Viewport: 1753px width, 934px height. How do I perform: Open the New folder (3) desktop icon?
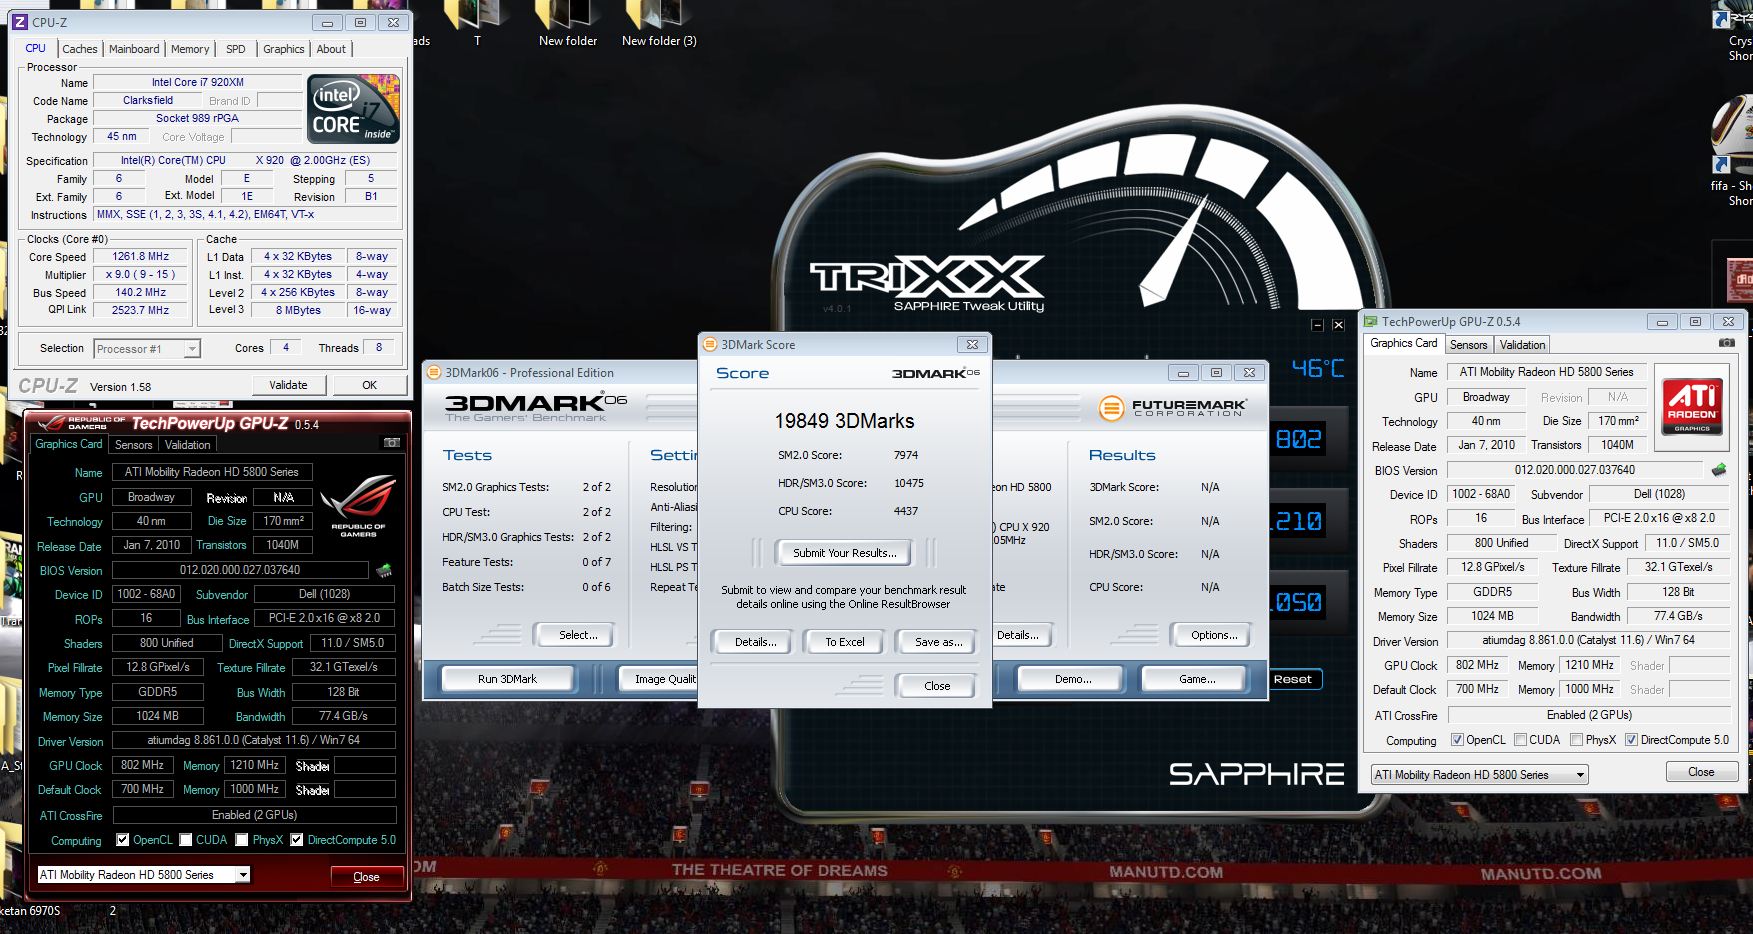tap(658, 24)
